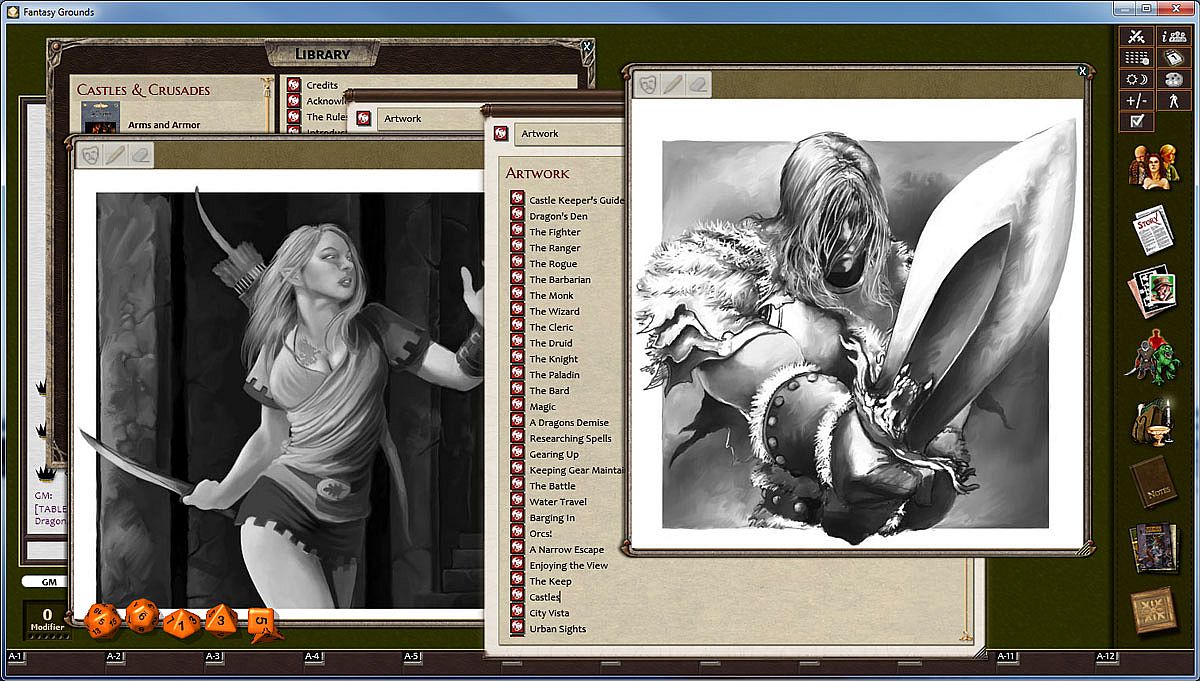The height and width of the screenshot is (681, 1200).
Task: Pick up the orange d20 die
Action: [x=105, y=619]
